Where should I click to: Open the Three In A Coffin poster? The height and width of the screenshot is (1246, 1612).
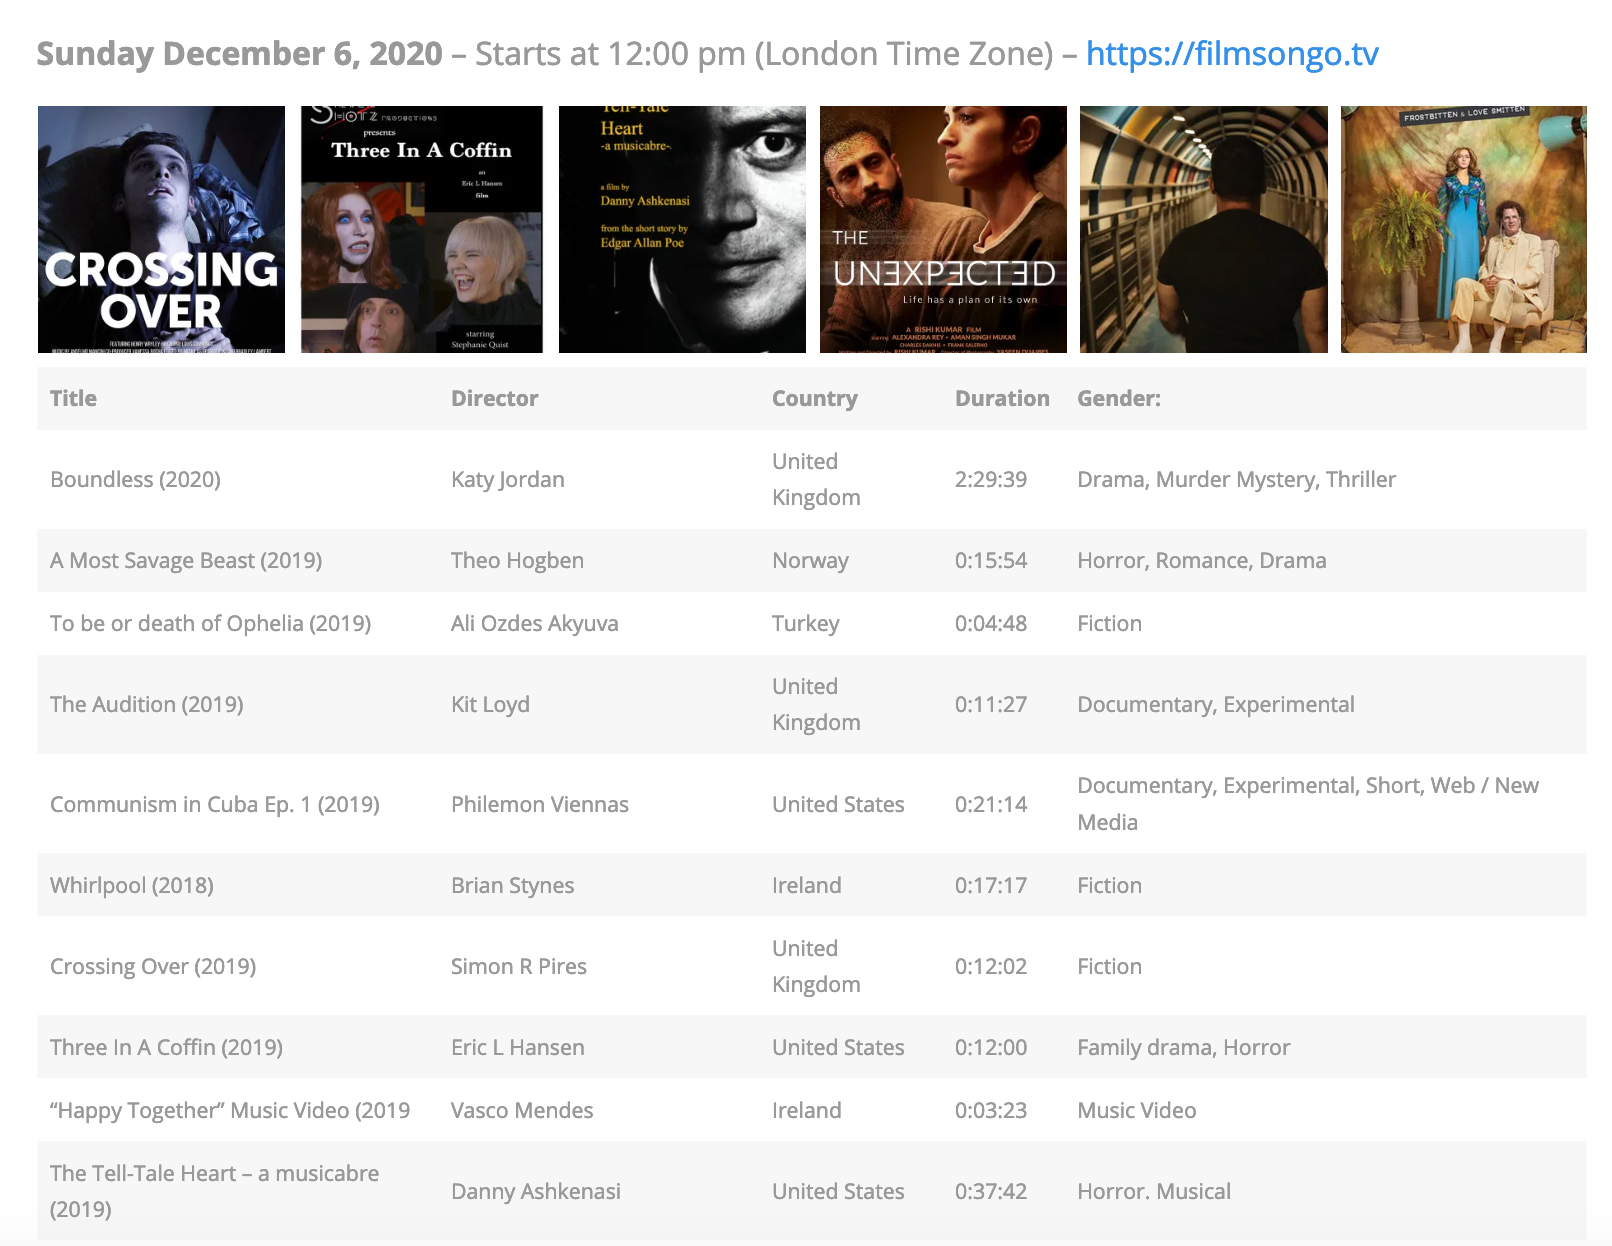tap(421, 229)
